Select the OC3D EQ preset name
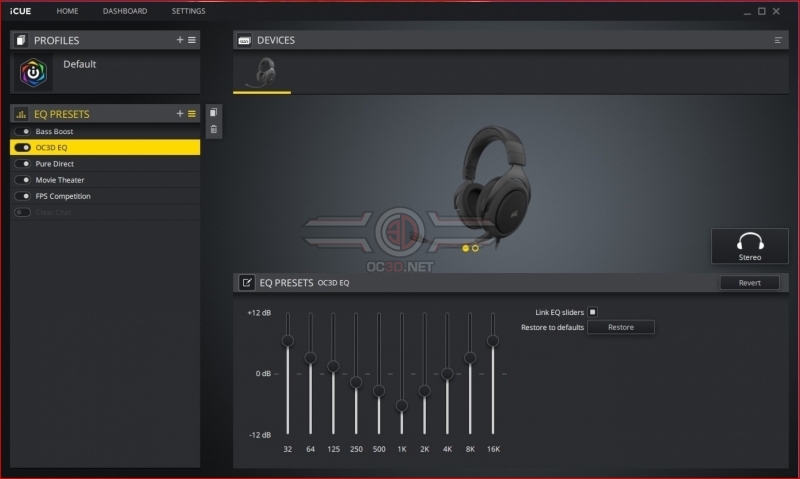The height and width of the screenshot is (479, 800). tap(51, 147)
